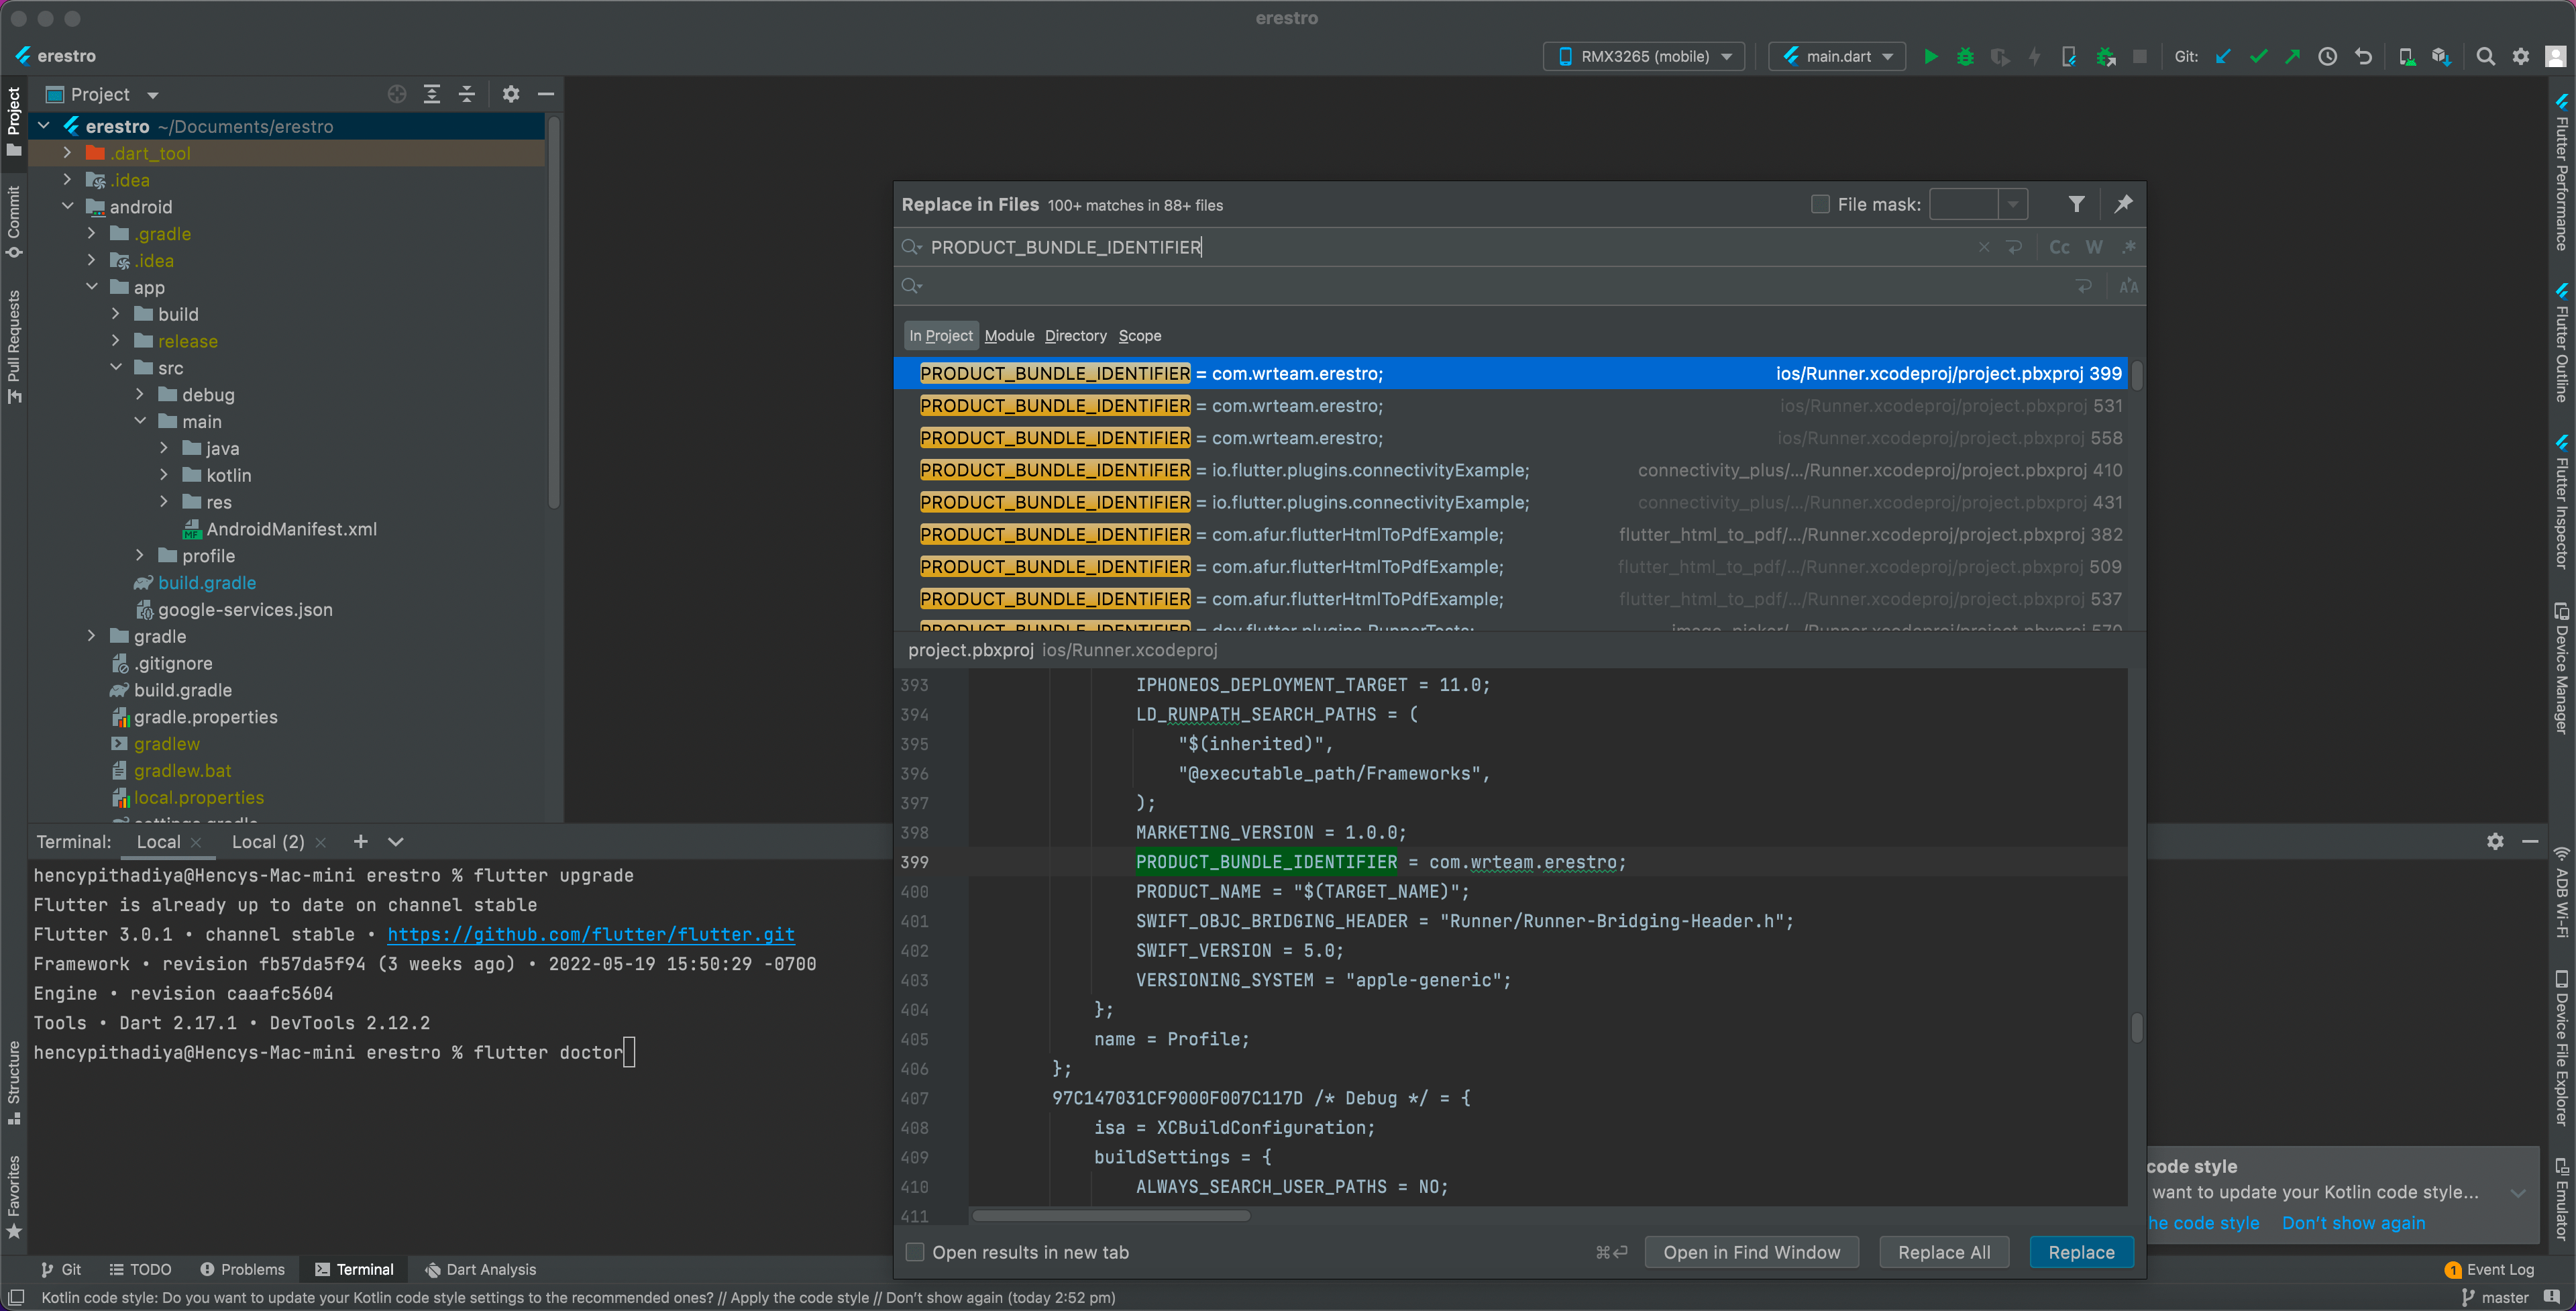Screen dimensions: 2576x1311
Task: Toggle Words (W) match option
Action: click(x=2094, y=247)
